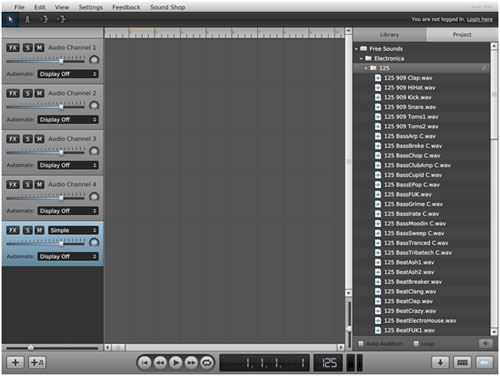Open the Simple instrument selector dropdown

tap(73, 230)
